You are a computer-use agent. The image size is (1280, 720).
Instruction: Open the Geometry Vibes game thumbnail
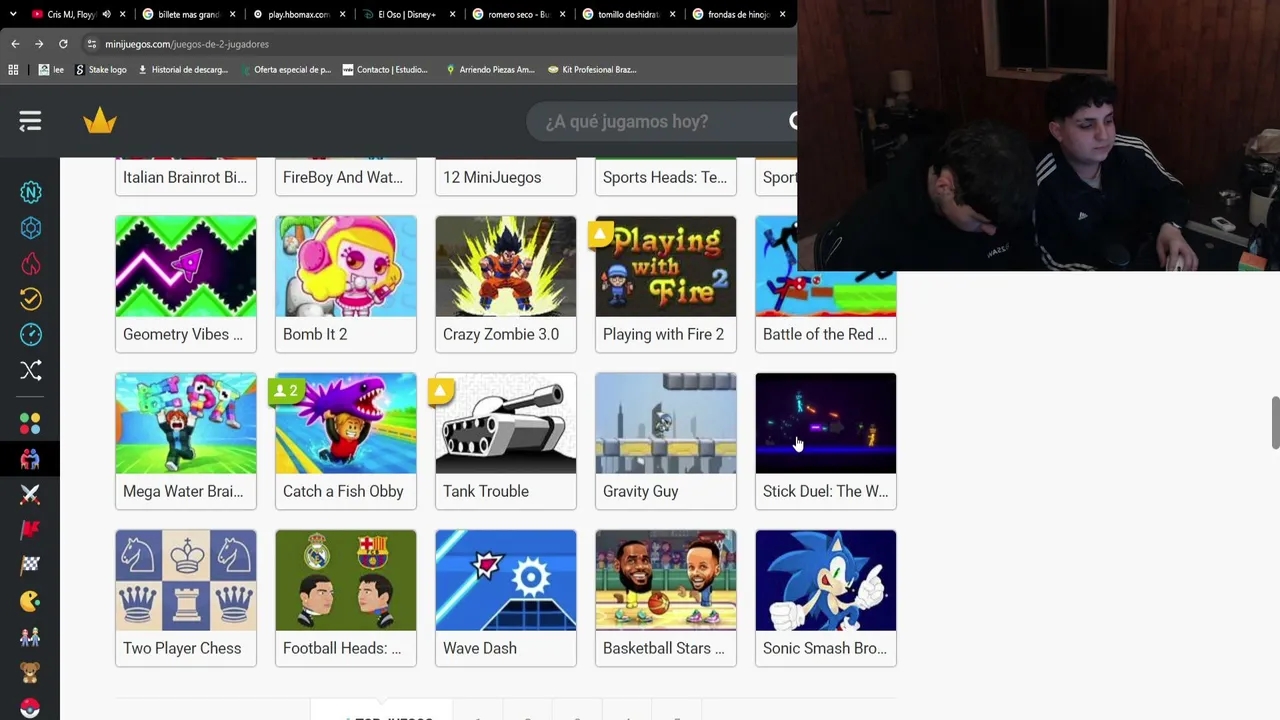coord(186,266)
